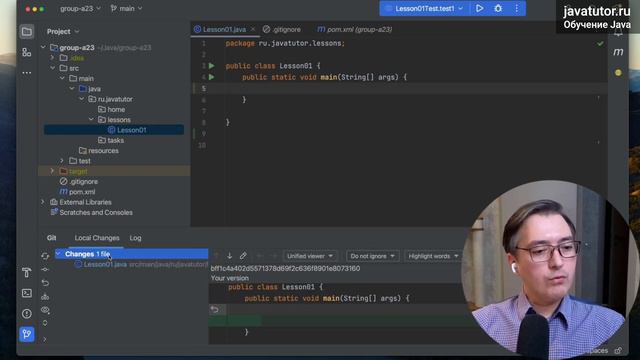This screenshot has width=640, height=360.
Task: Close the Lesson01.java editor tab
Action: pos(253,29)
